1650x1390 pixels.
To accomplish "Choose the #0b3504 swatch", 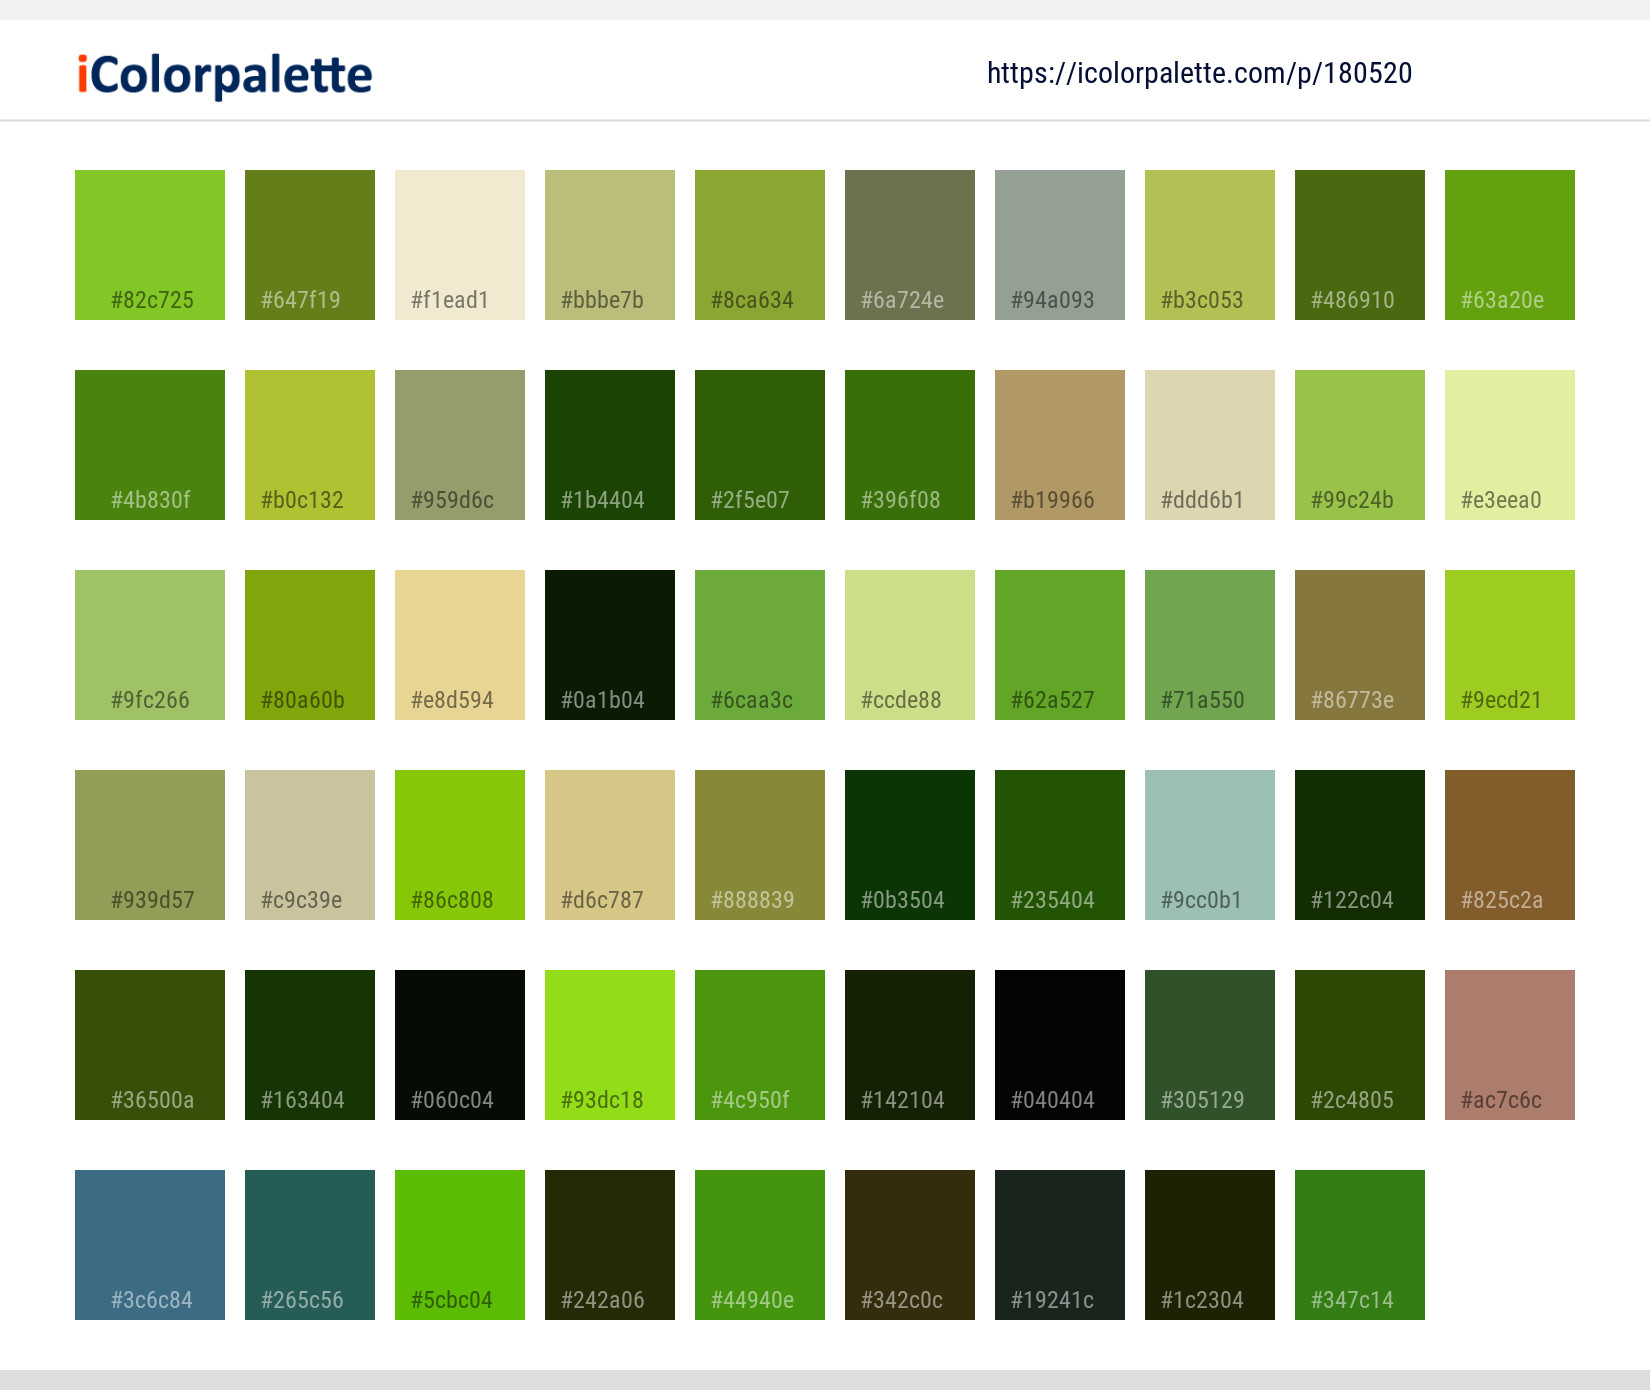I will point(910,845).
